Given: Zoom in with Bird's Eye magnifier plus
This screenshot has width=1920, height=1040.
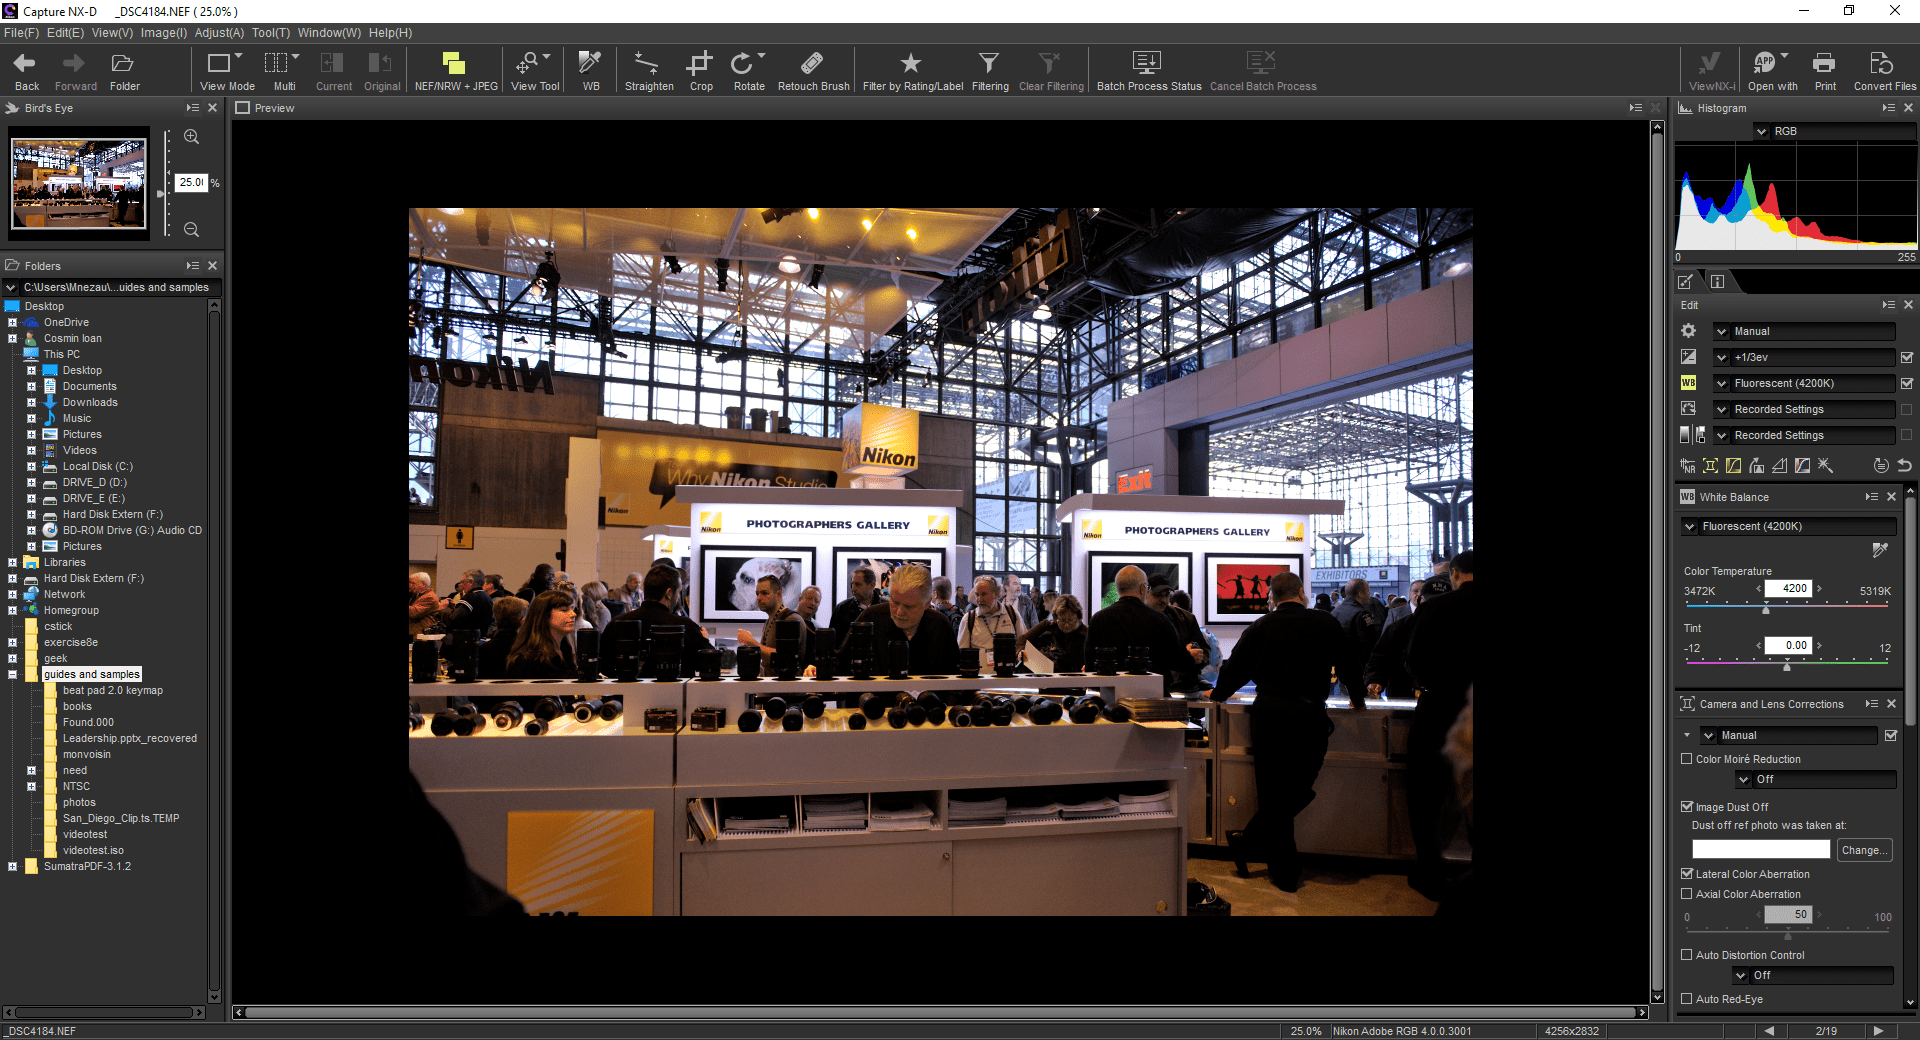Looking at the screenshot, I should [x=192, y=137].
